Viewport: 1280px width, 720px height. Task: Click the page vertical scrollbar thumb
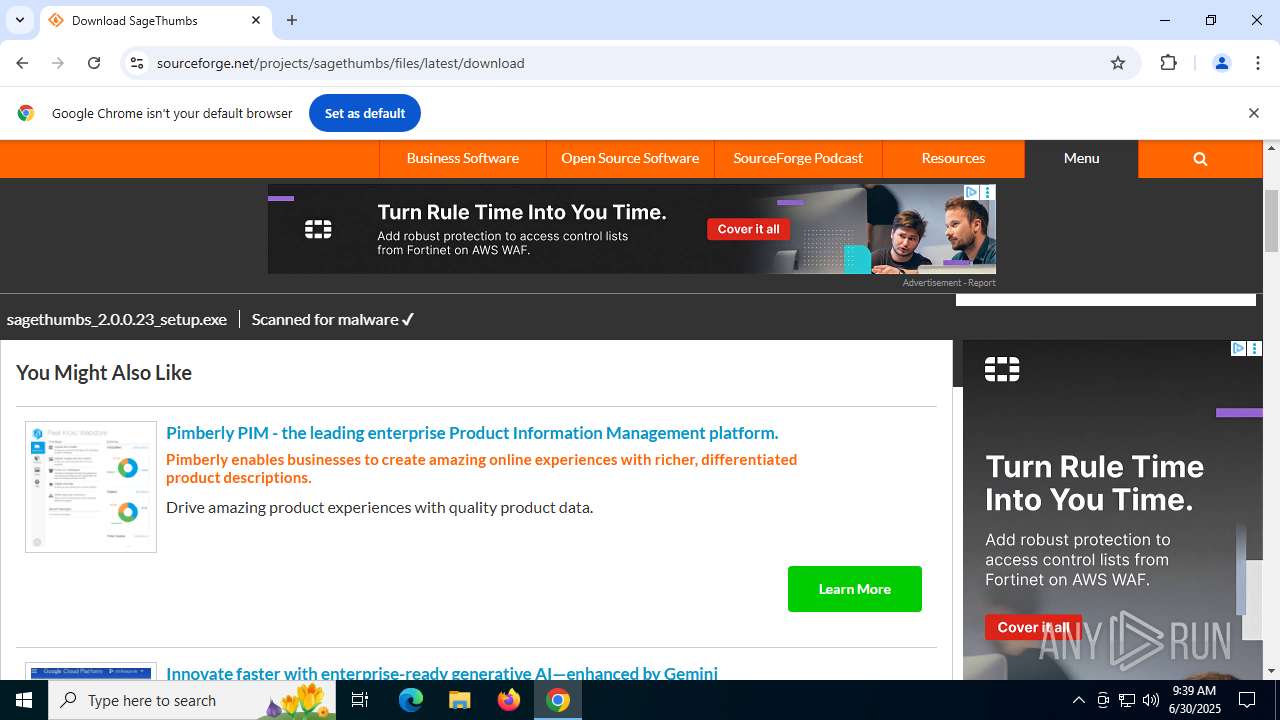[1271, 220]
